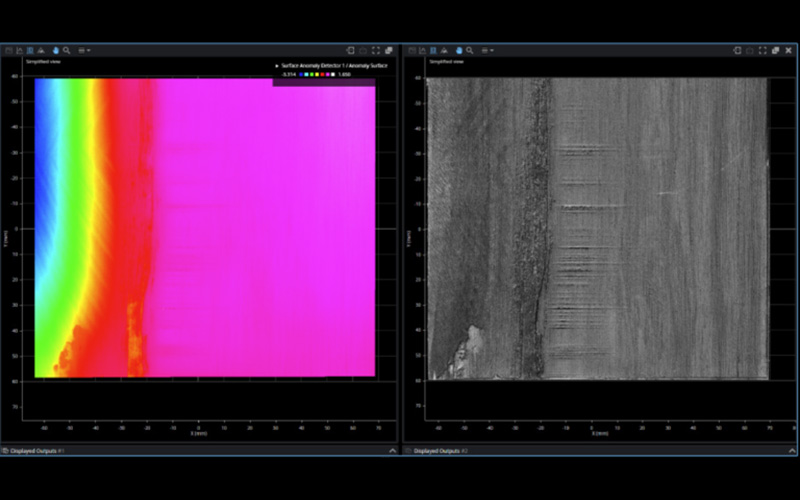Expand the Displayed Outputs #1 panel

pos(393,451)
